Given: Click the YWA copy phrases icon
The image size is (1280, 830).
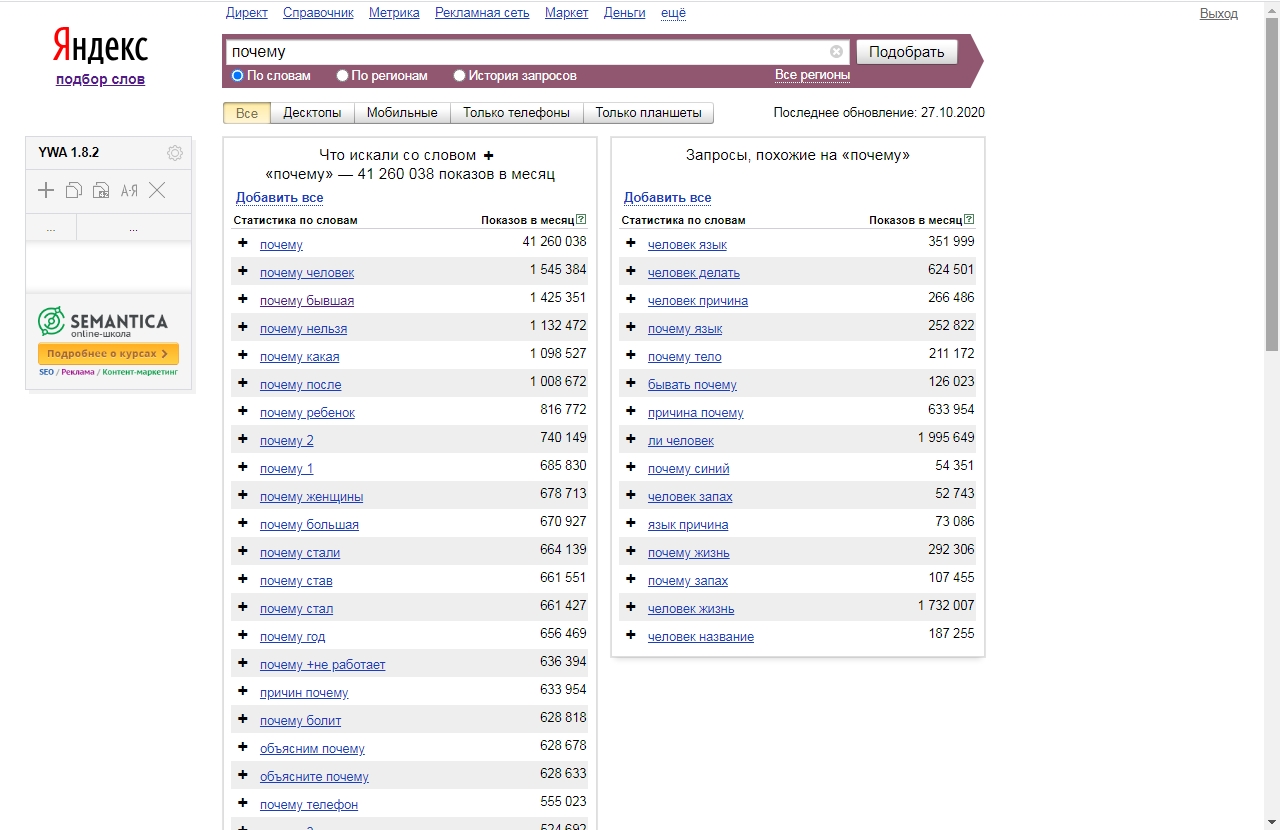Looking at the screenshot, I should (74, 190).
